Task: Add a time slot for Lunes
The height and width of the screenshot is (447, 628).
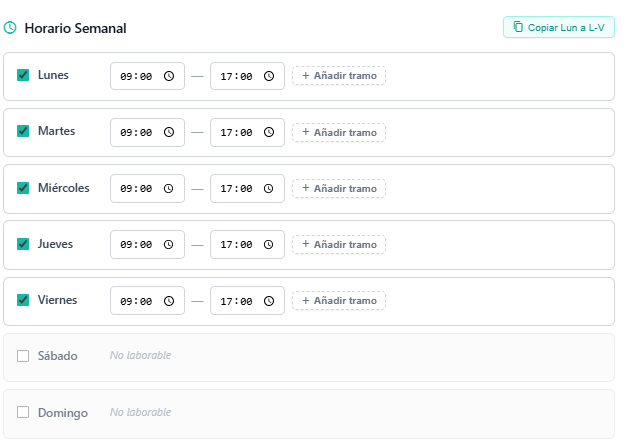Action: click(x=339, y=76)
